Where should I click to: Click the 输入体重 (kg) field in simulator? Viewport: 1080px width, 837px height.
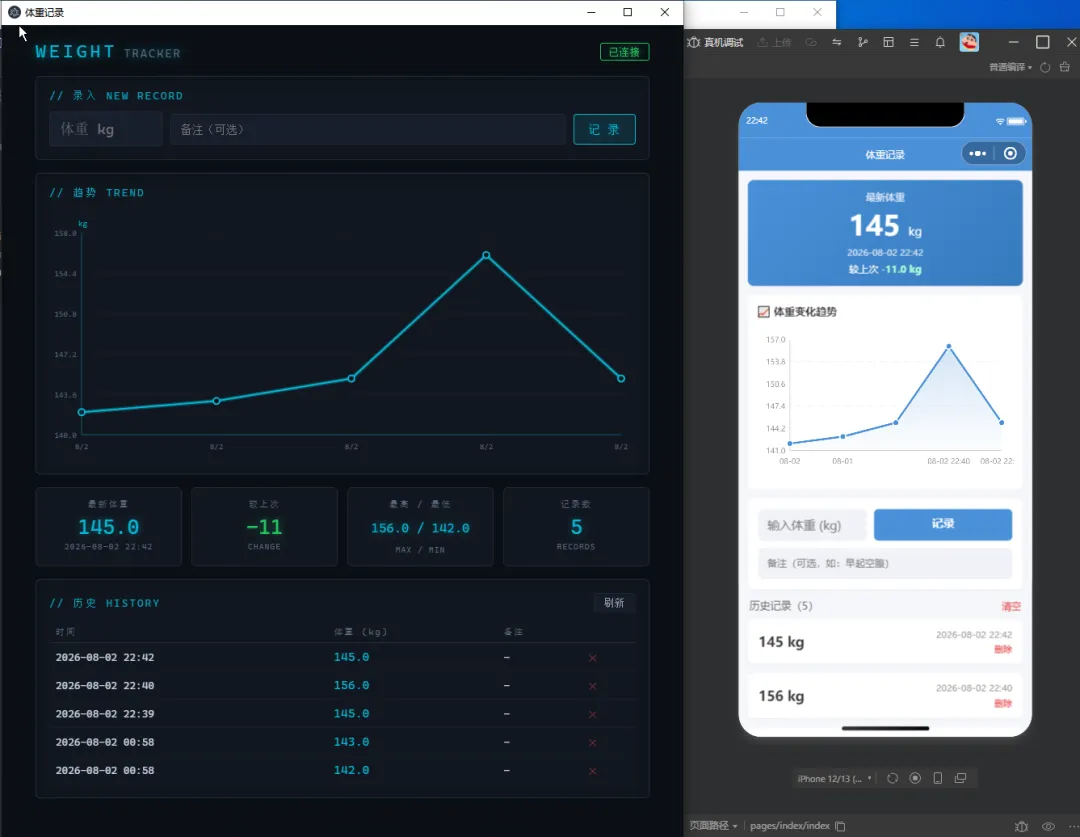pos(811,526)
